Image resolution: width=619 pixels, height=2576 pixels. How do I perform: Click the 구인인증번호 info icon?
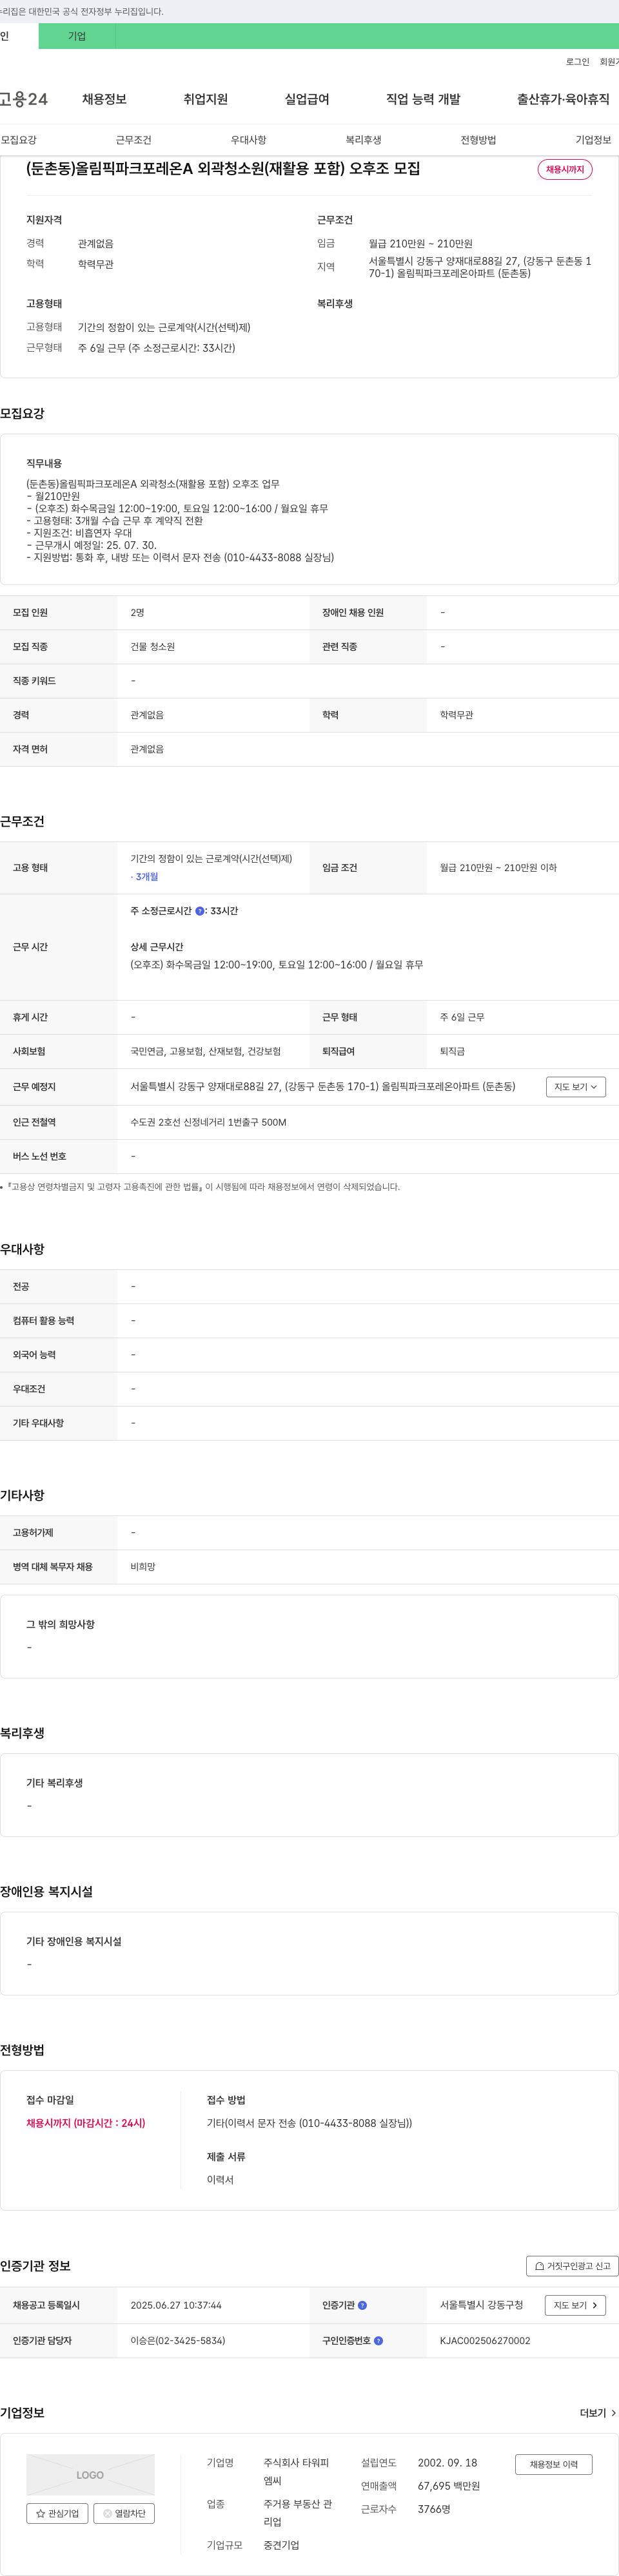pos(379,2340)
